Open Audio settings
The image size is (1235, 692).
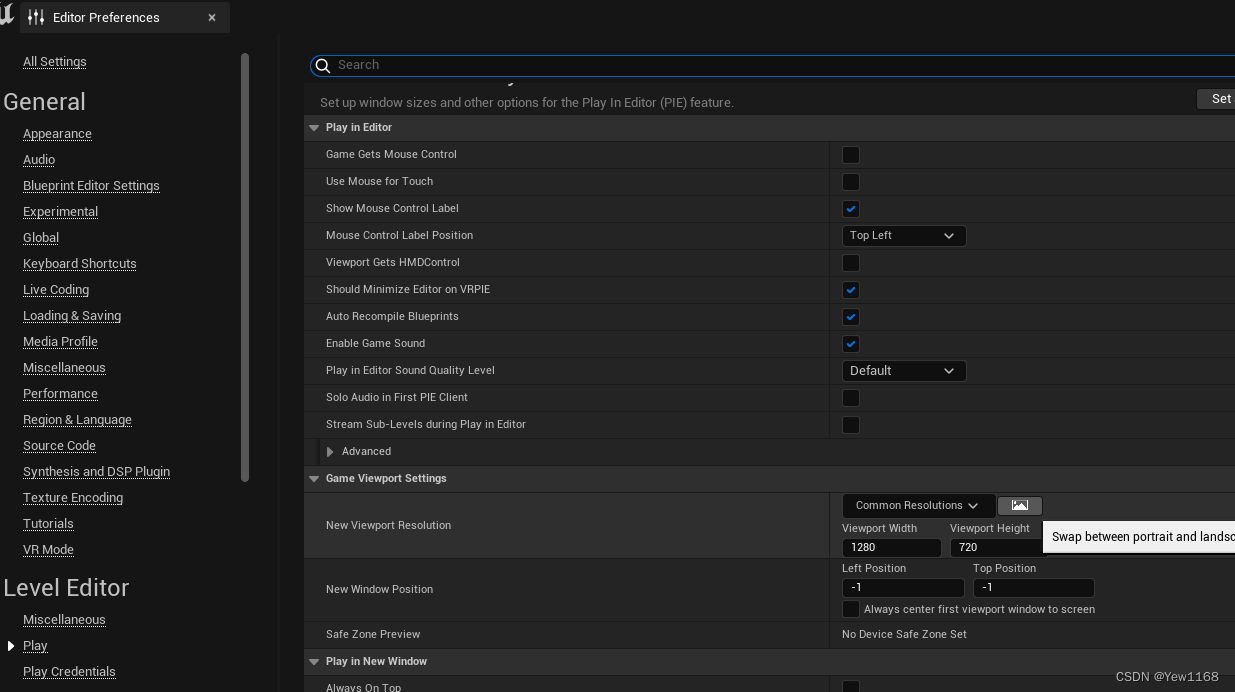pyautogui.click(x=39, y=160)
